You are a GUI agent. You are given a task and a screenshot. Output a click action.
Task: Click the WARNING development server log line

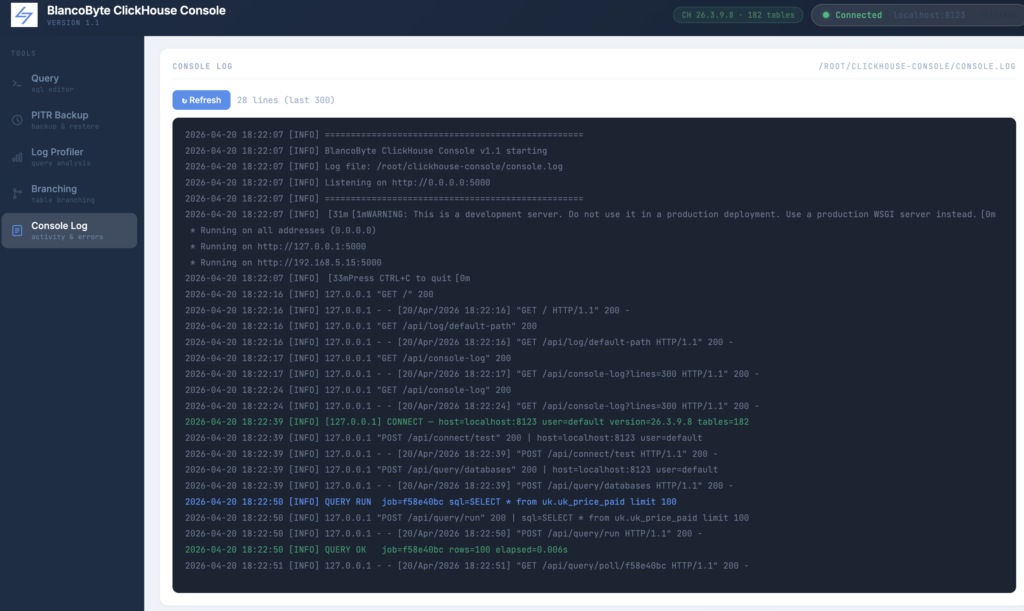[x=590, y=214]
